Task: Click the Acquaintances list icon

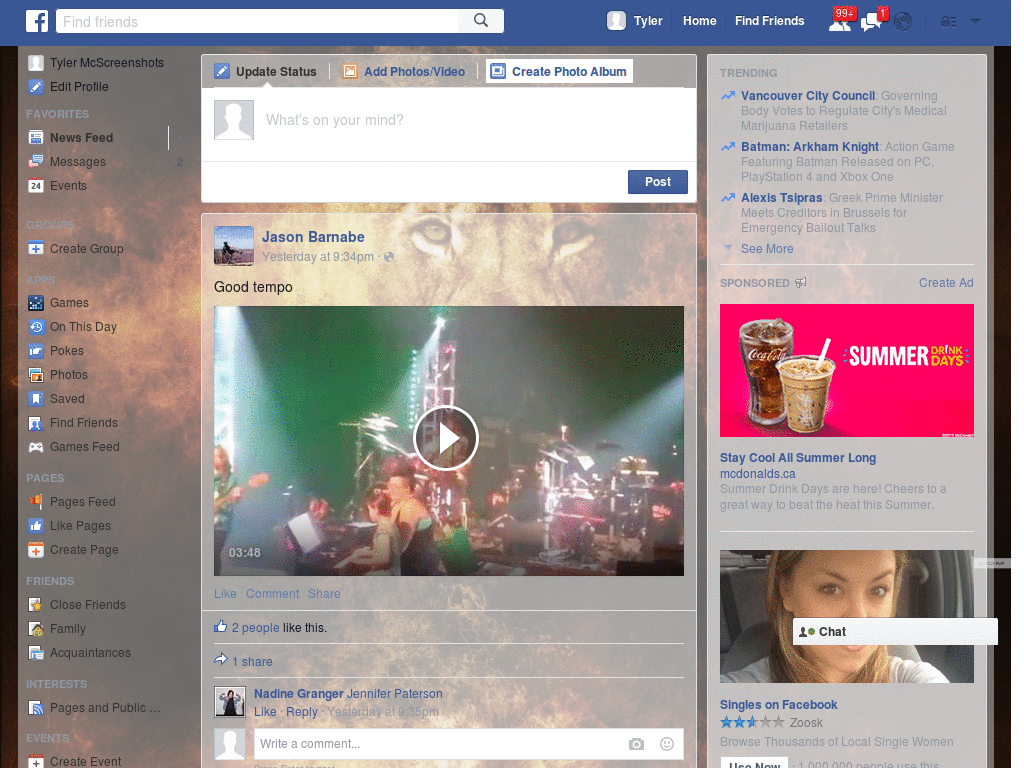Action: (x=36, y=652)
